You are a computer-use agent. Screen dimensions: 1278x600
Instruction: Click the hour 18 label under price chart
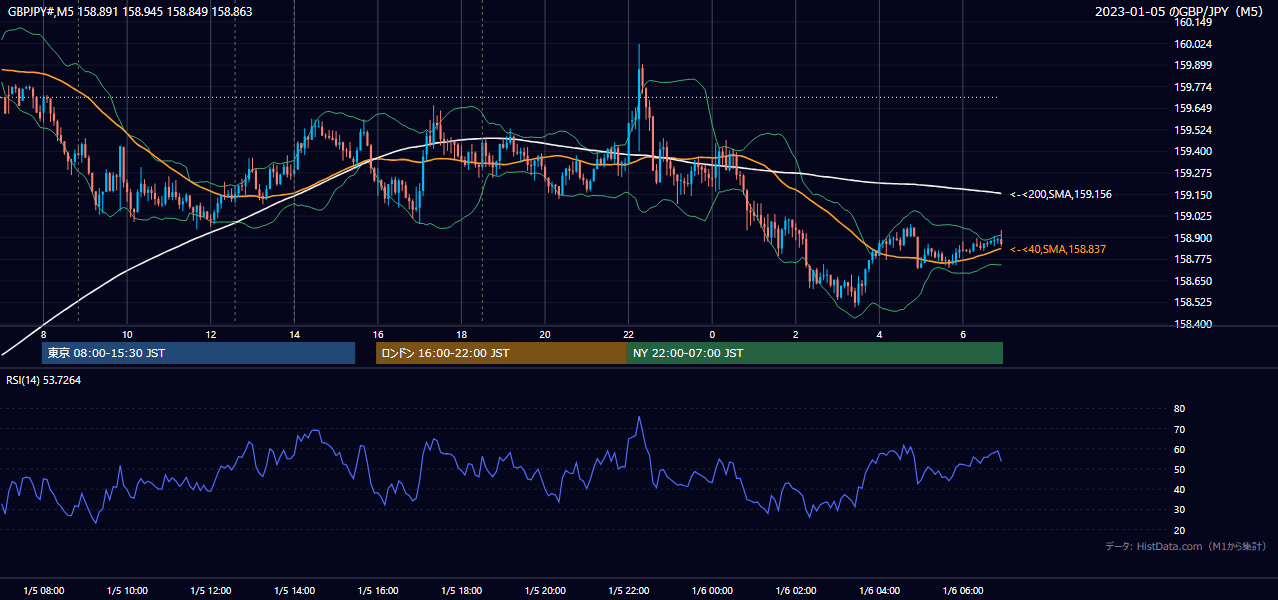click(x=461, y=334)
